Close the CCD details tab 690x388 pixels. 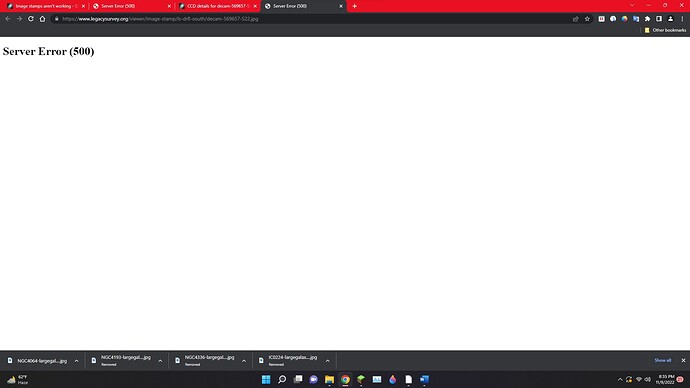click(255, 6)
